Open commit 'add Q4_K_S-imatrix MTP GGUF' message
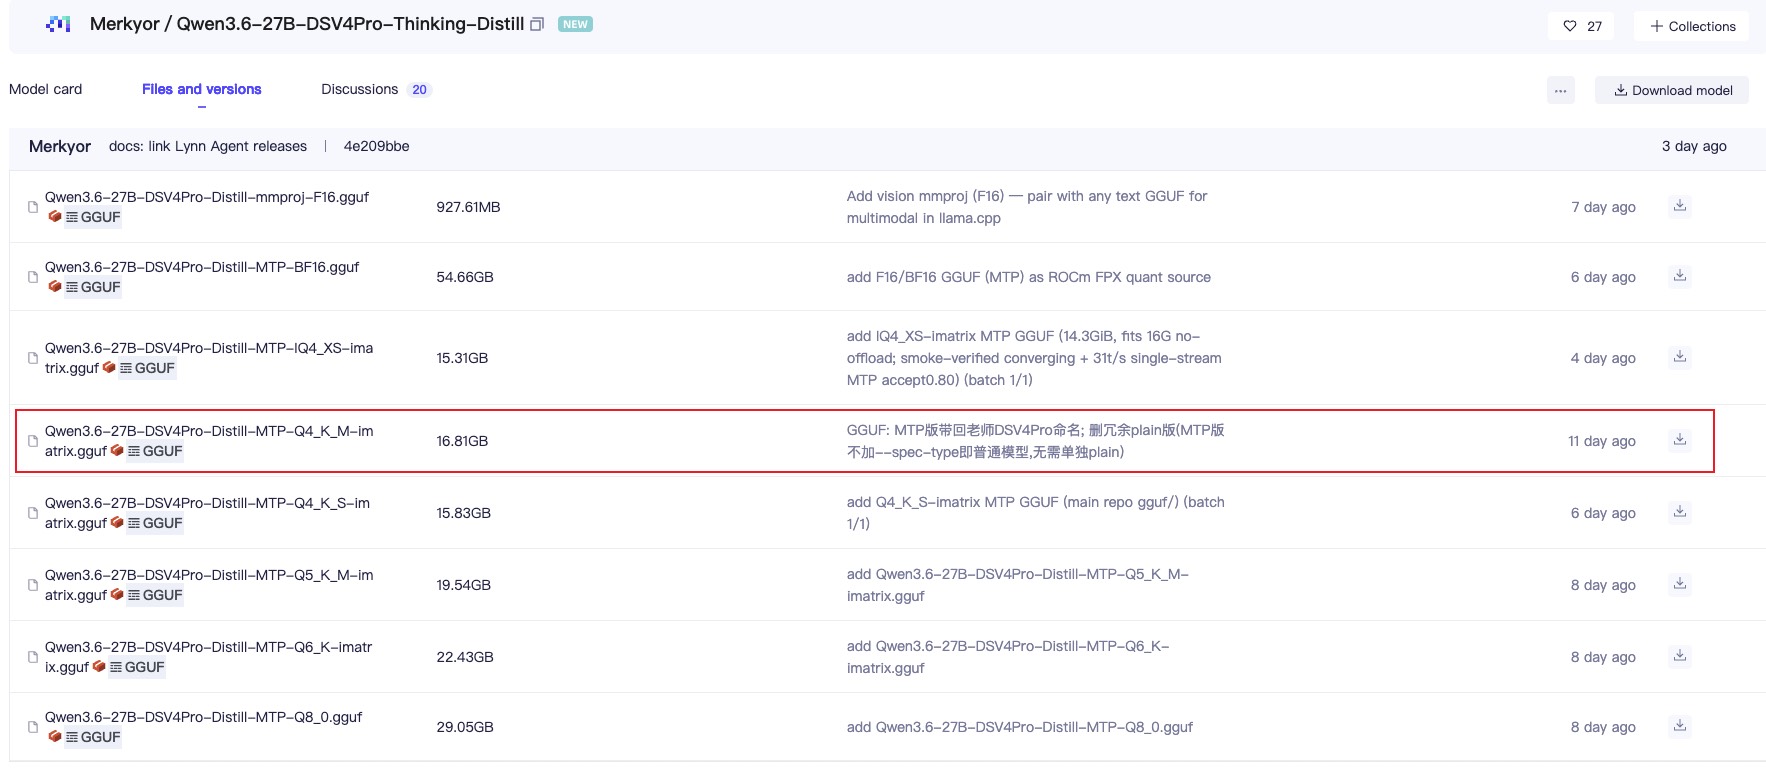Screen dimensions: 1766x768 pyautogui.click(x=1036, y=513)
